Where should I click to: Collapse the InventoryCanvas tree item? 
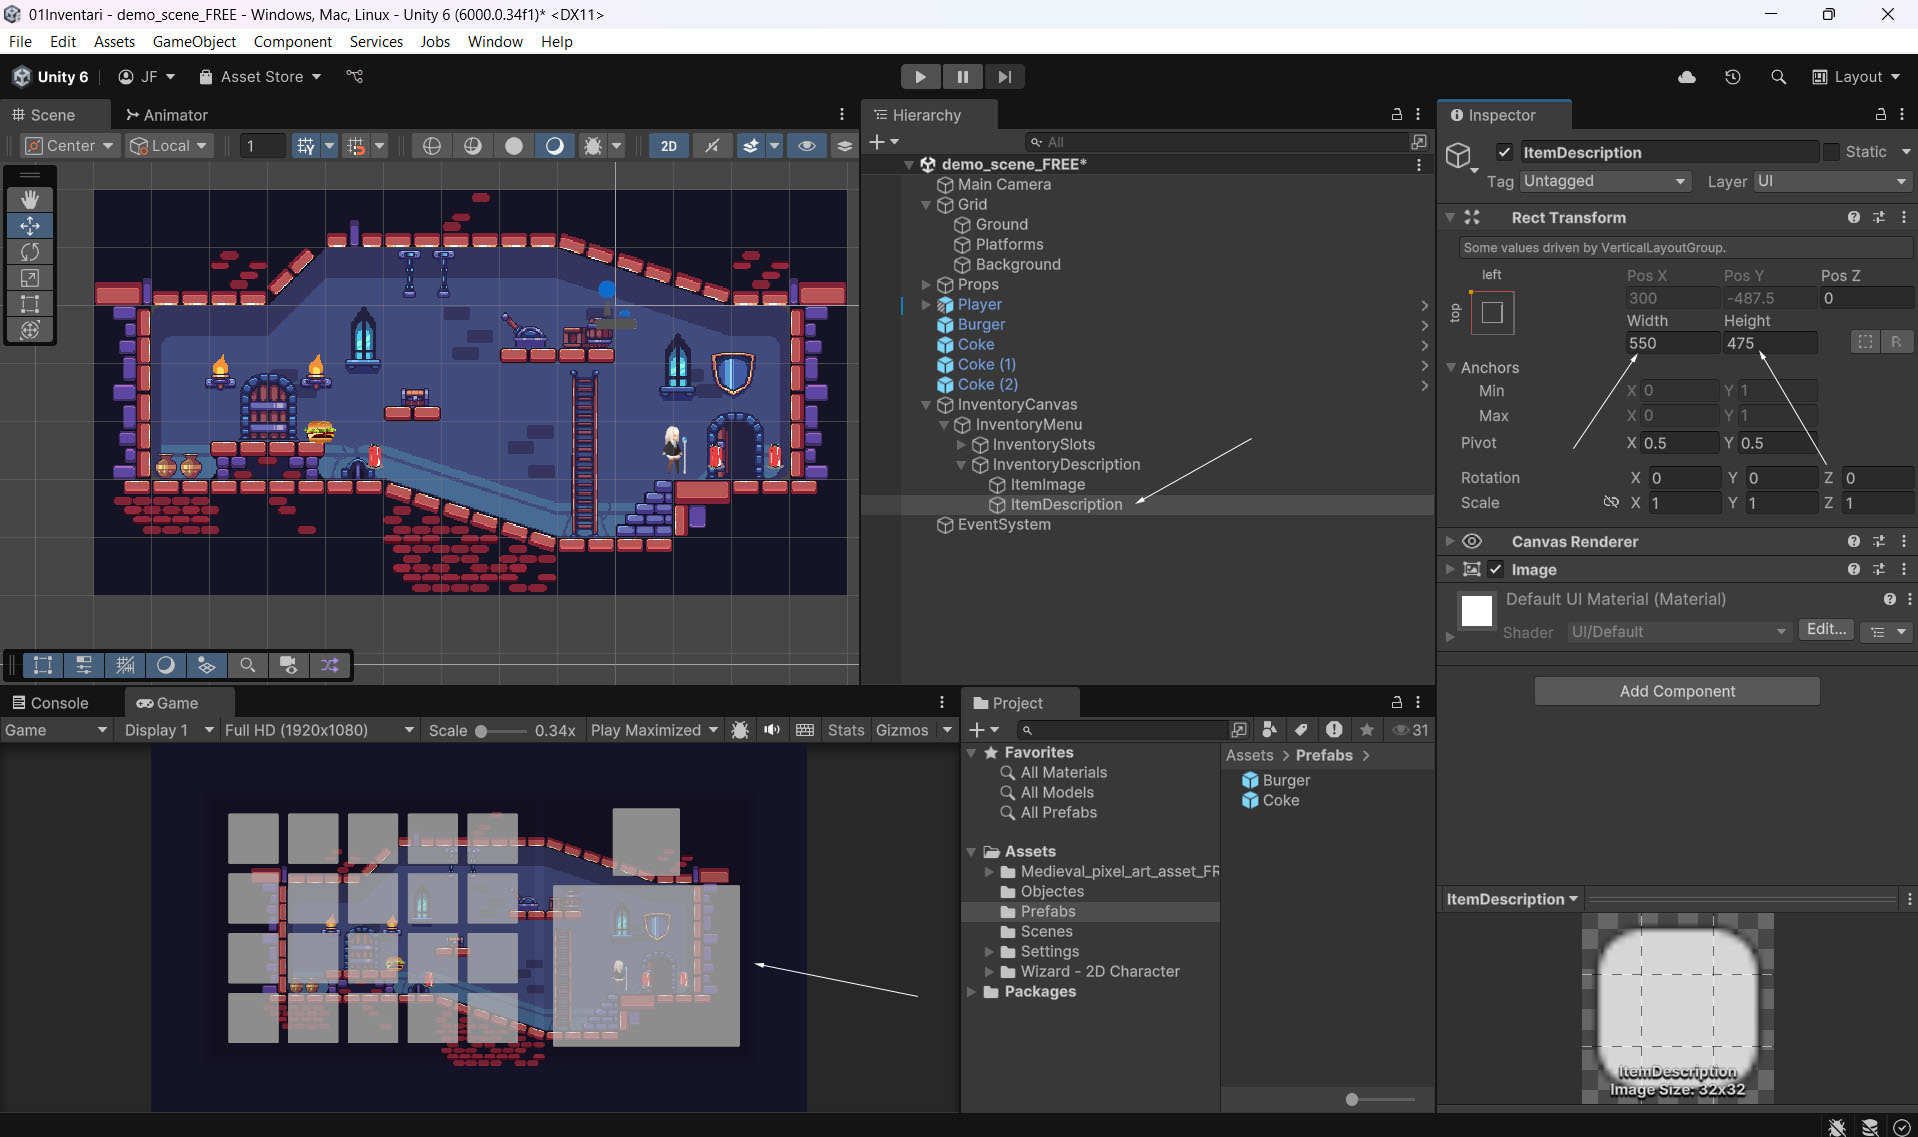point(926,405)
